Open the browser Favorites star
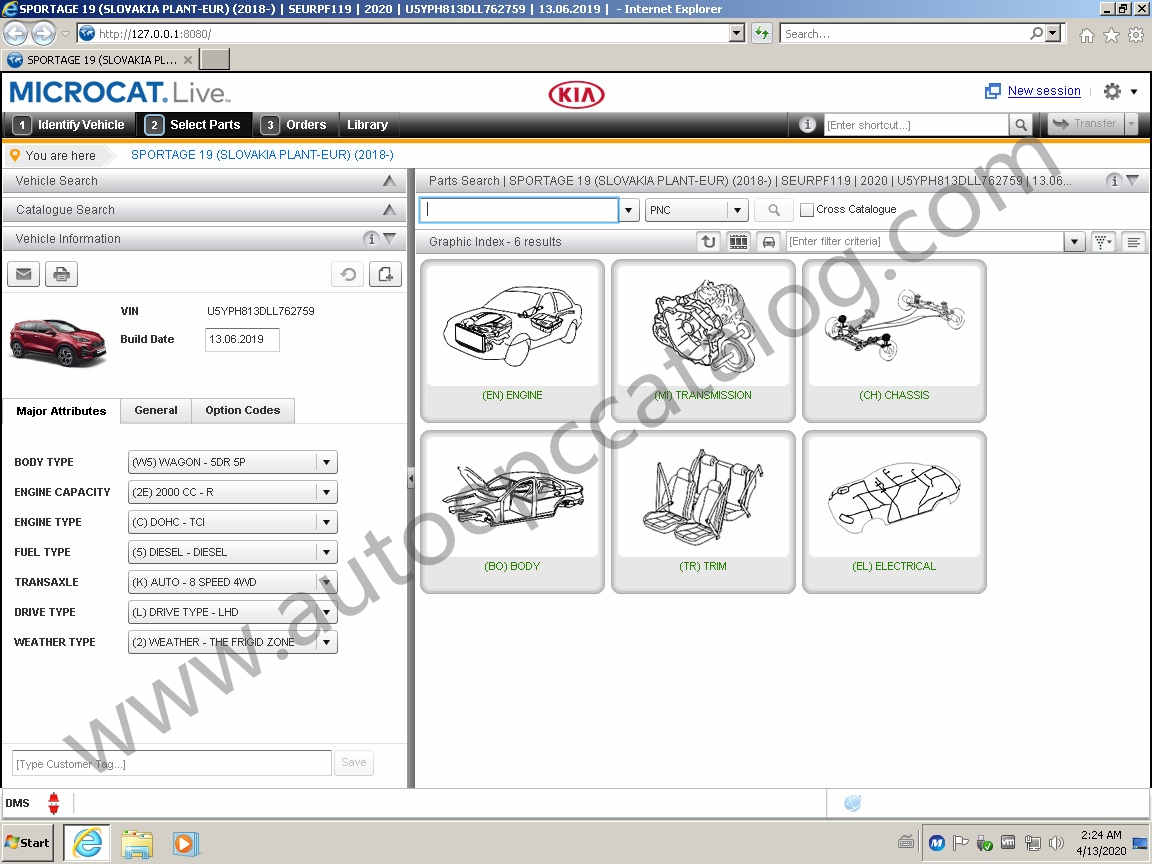This screenshot has height=864, width=1152. 1112,35
